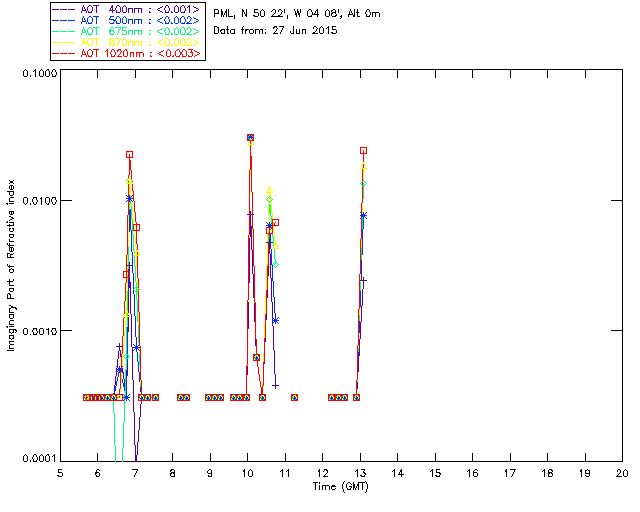Click the 'Time (GMT)' axis label
The width and height of the screenshot is (640, 512).
click(x=340, y=487)
